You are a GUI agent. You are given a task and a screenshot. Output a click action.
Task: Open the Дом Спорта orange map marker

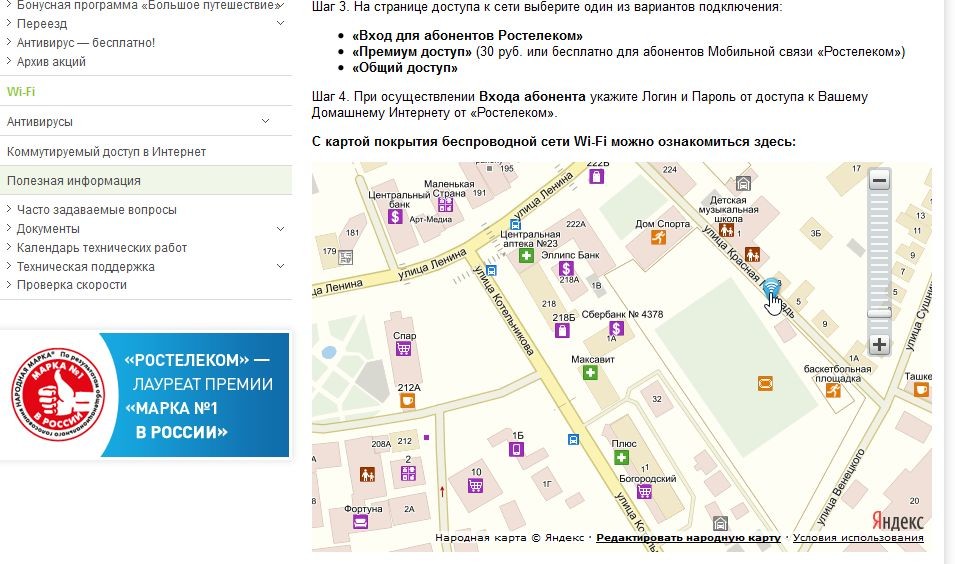[658, 237]
